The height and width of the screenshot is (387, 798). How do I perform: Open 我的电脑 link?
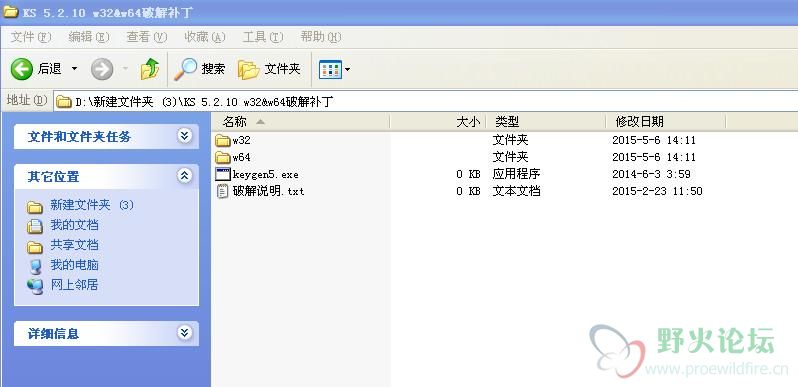74,265
